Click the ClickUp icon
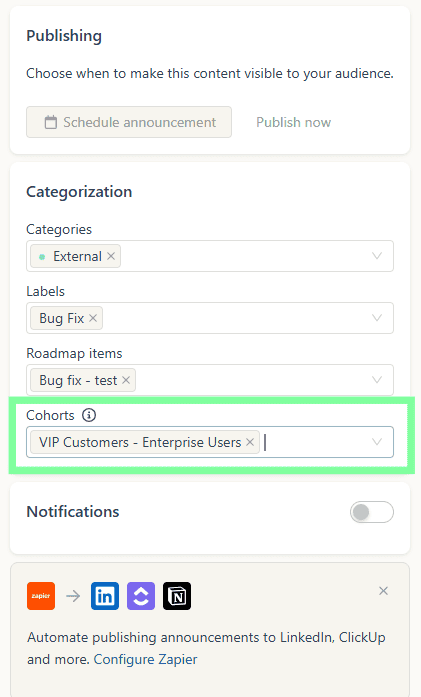Viewport: 421px width, 697px height. click(141, 596)
